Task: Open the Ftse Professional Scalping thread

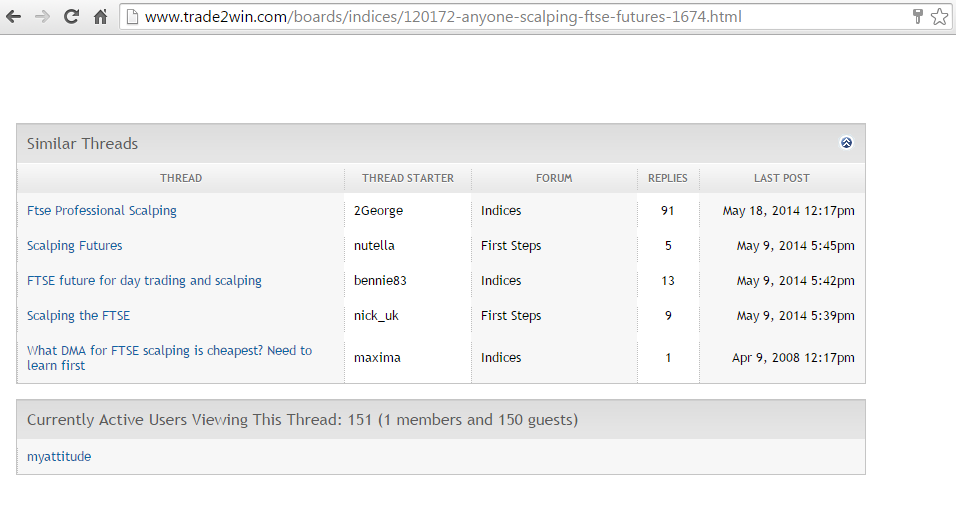Action: pos(102,211)
